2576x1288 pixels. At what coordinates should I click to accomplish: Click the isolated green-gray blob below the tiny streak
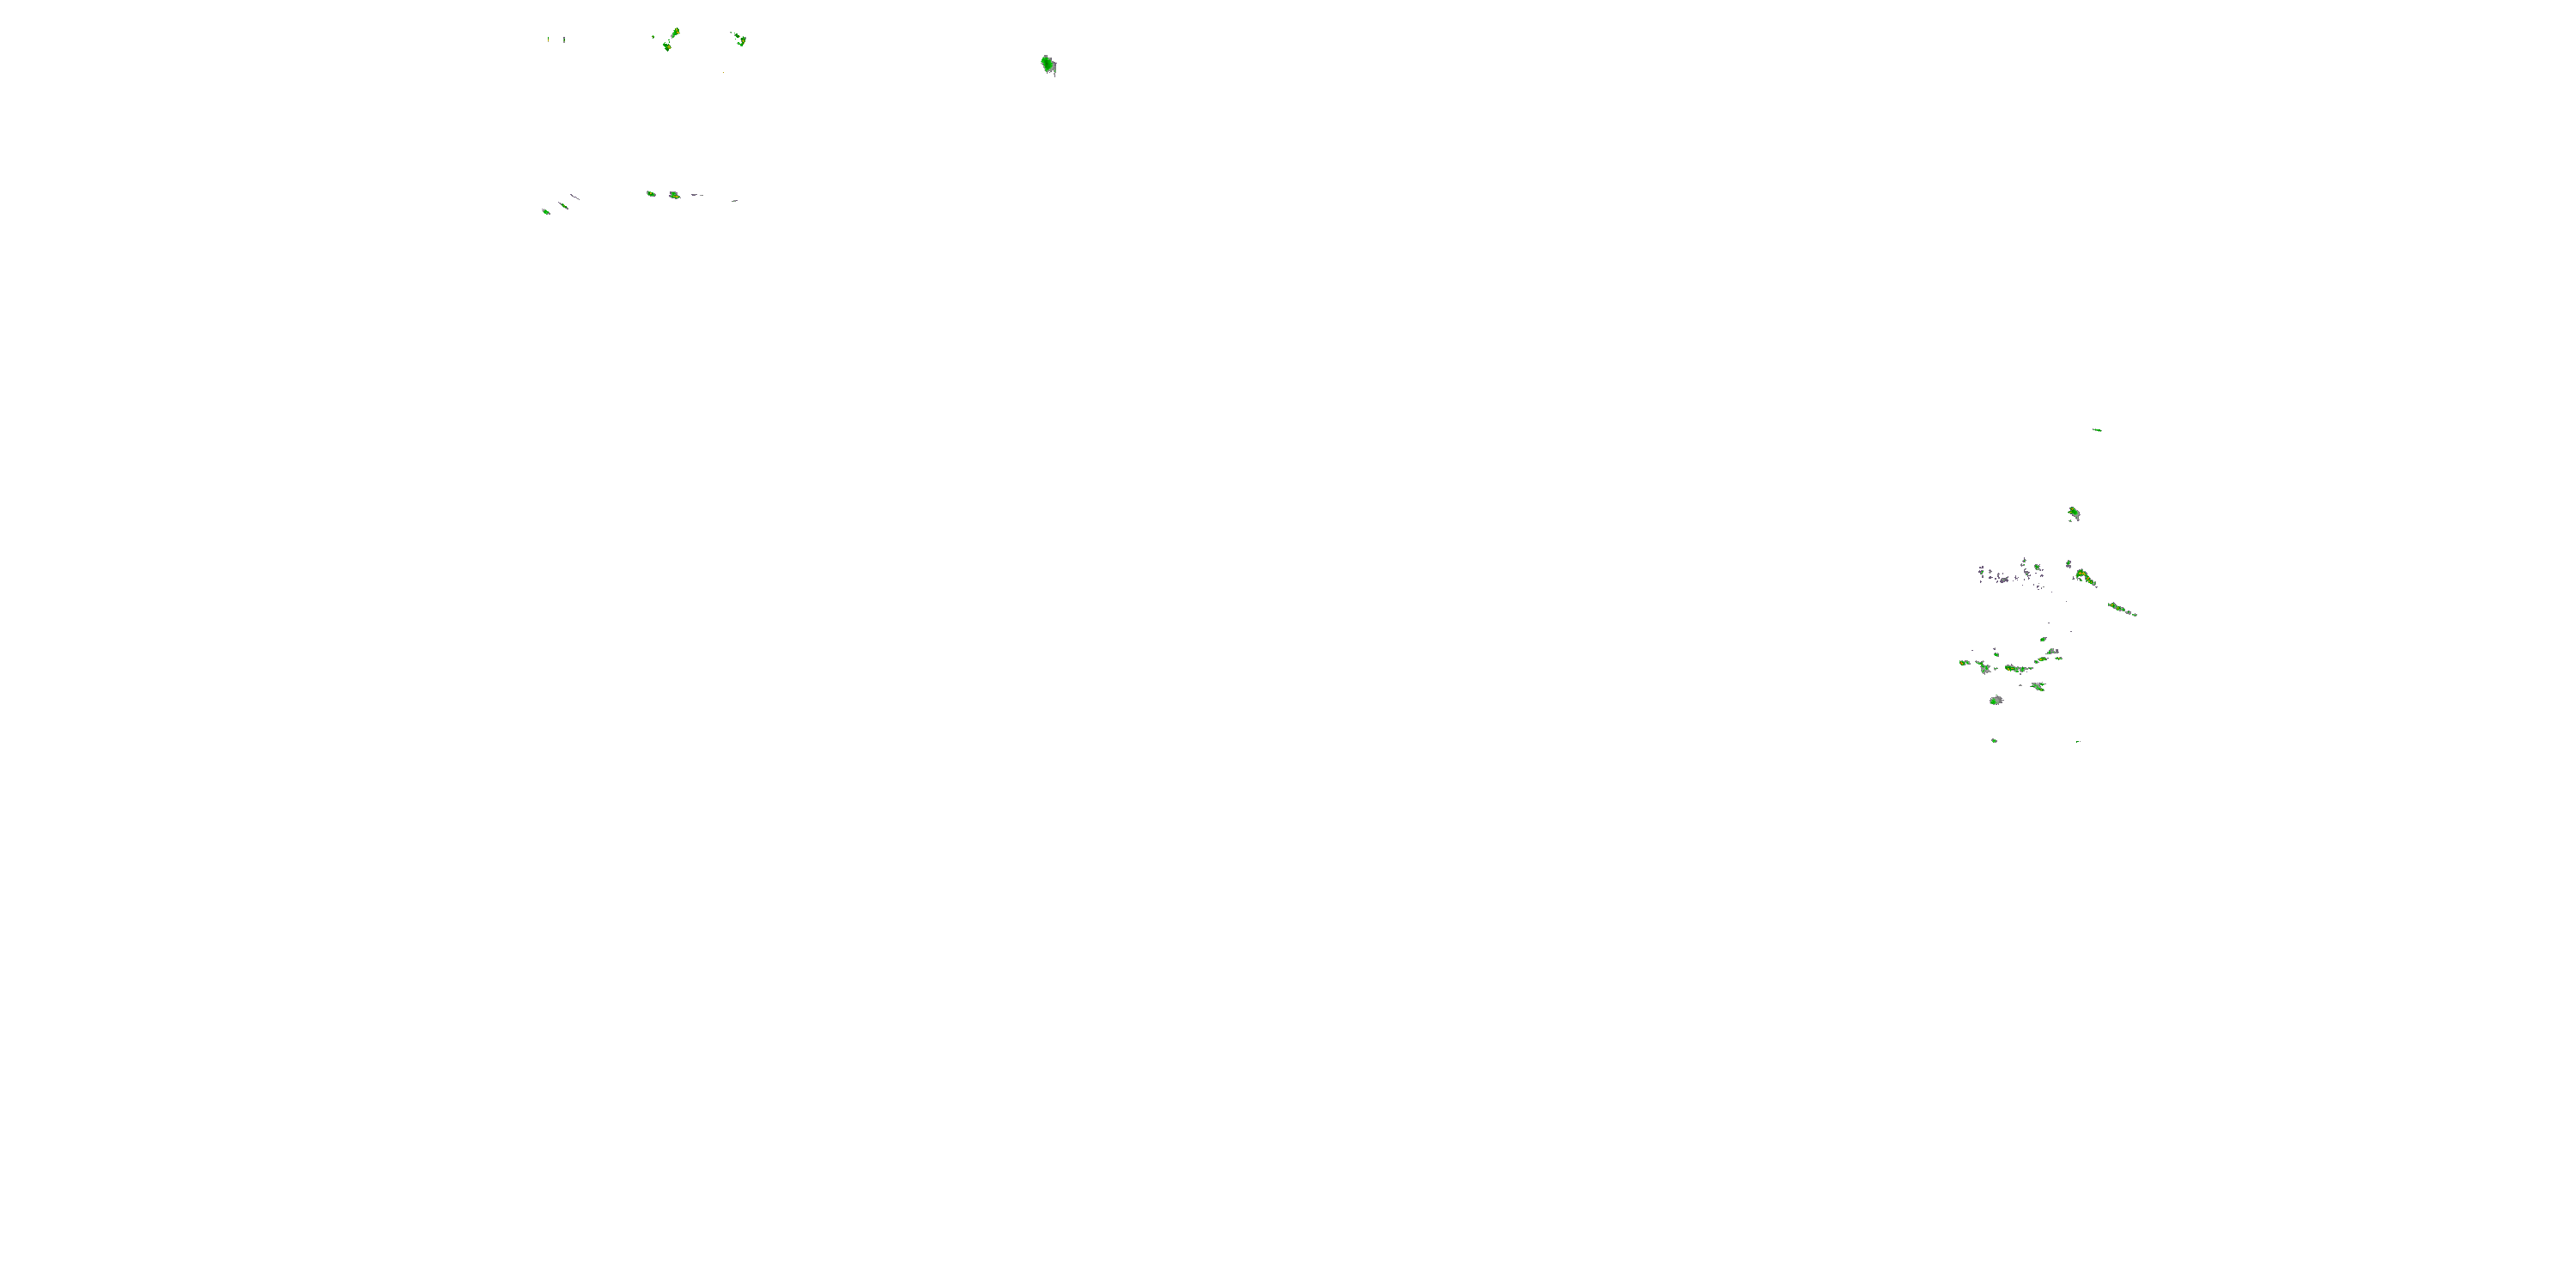[2074, 514]
